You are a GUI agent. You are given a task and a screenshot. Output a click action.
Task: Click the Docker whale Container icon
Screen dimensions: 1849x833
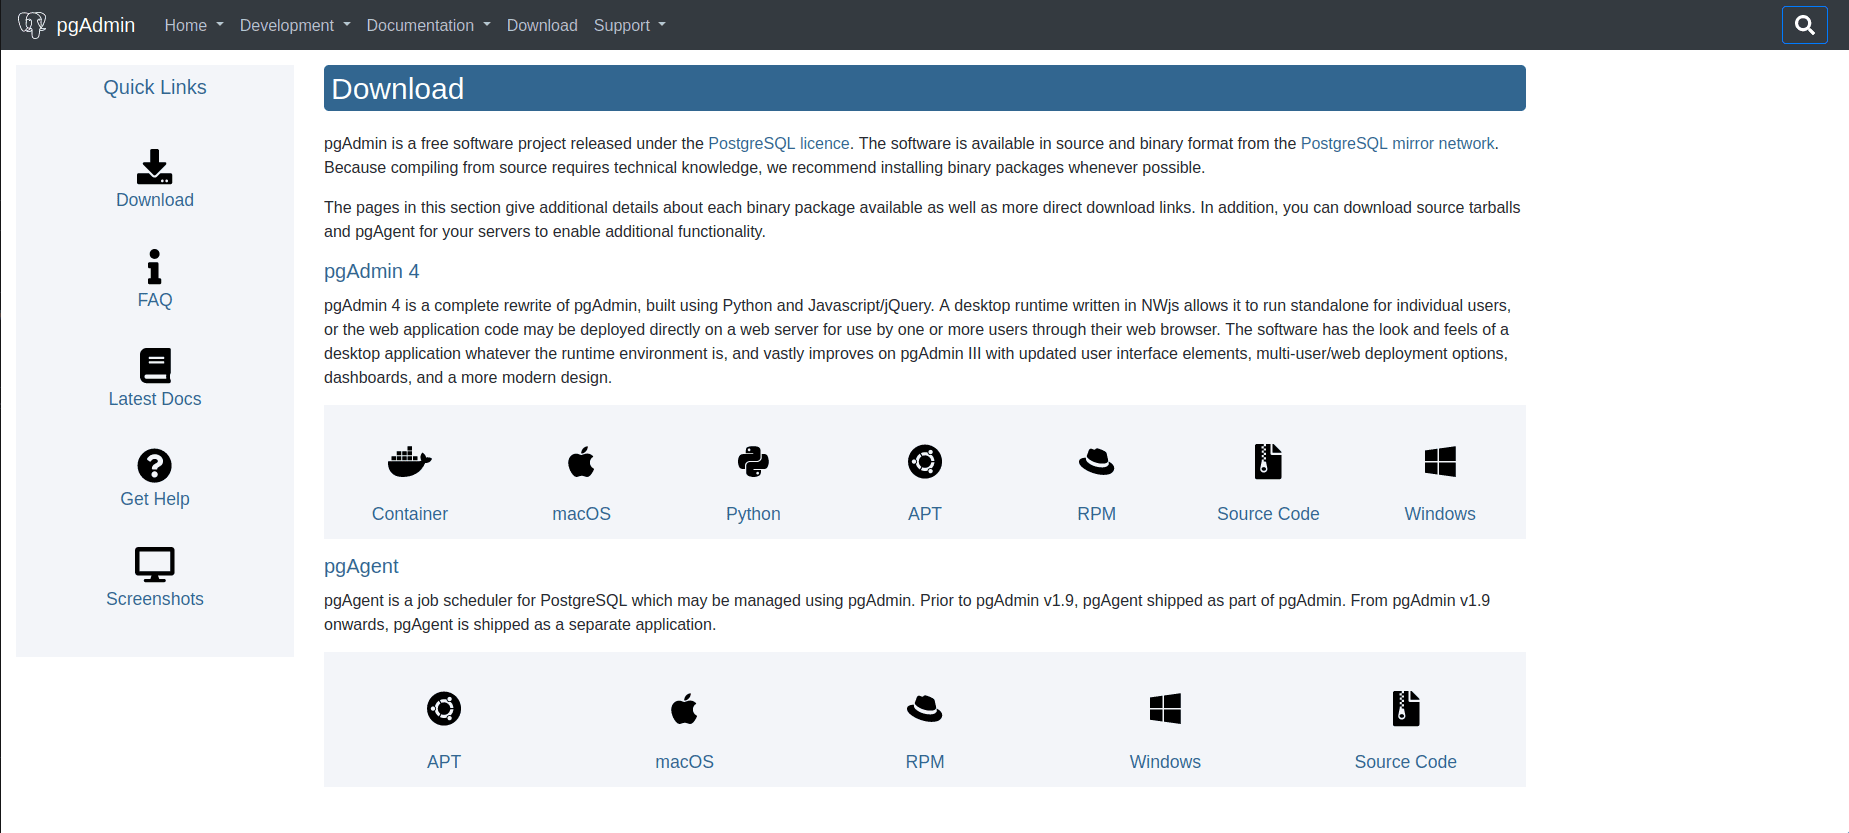point(410,462)
